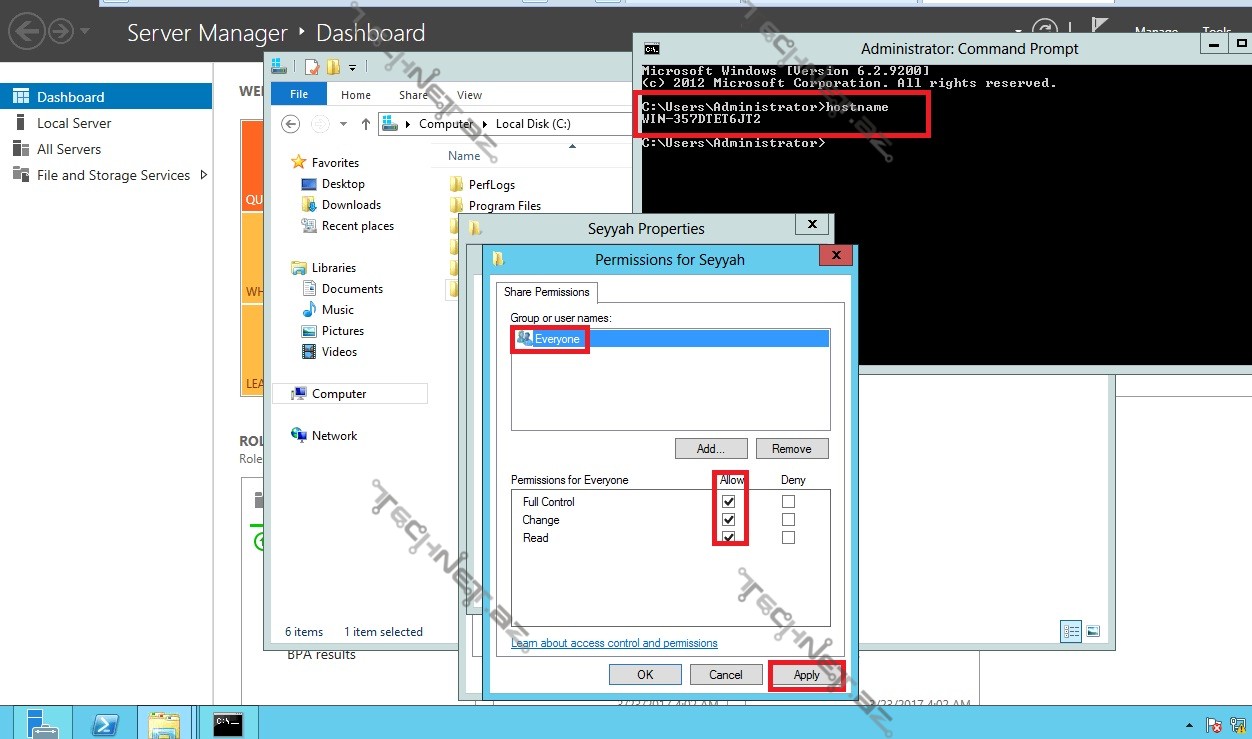Uncheck Allow for Full Control
The image size is (1252, 739).
pos(729,502)
